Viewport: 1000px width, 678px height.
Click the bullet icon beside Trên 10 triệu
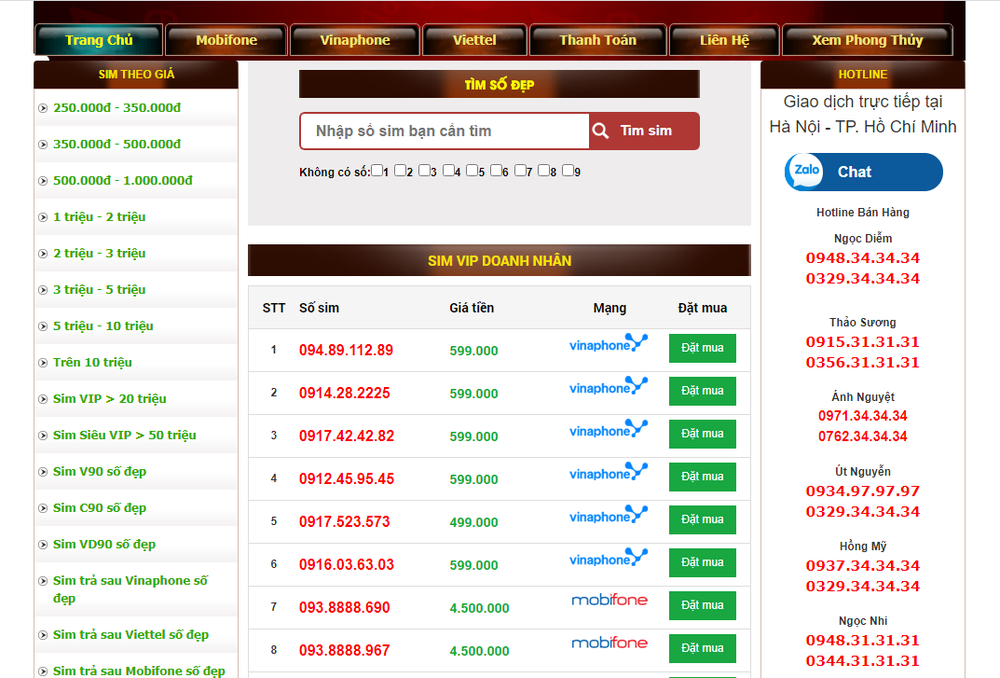[x=43, y=362]
